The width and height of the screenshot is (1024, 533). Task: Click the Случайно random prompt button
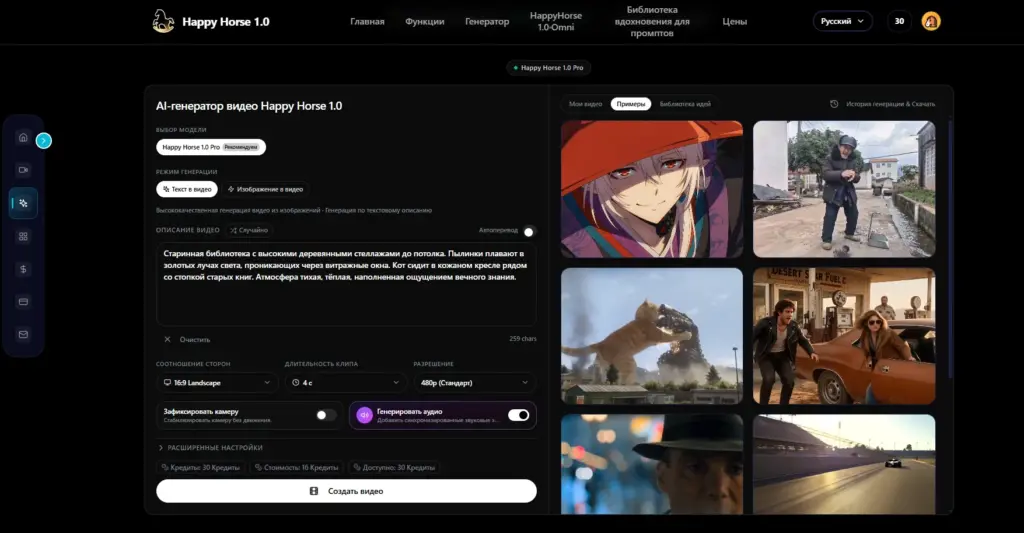(x=248, y=230)
